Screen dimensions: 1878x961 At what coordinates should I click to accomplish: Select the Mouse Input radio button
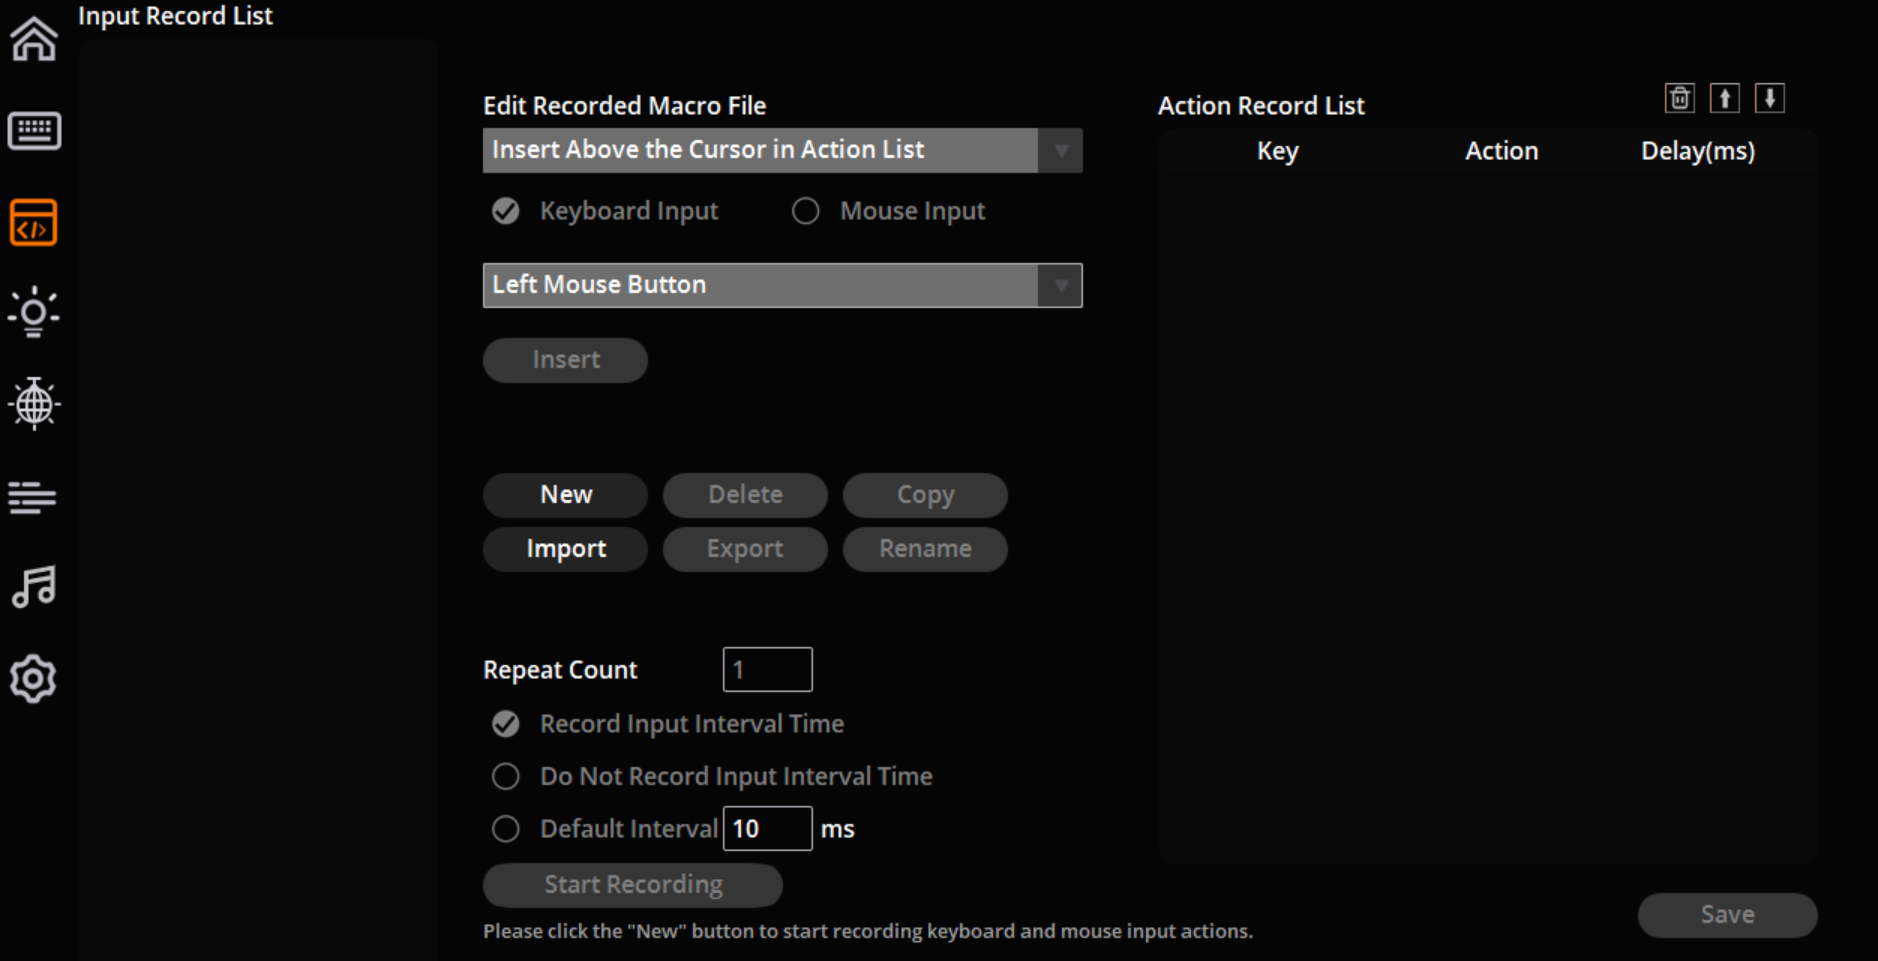point(806,211)
